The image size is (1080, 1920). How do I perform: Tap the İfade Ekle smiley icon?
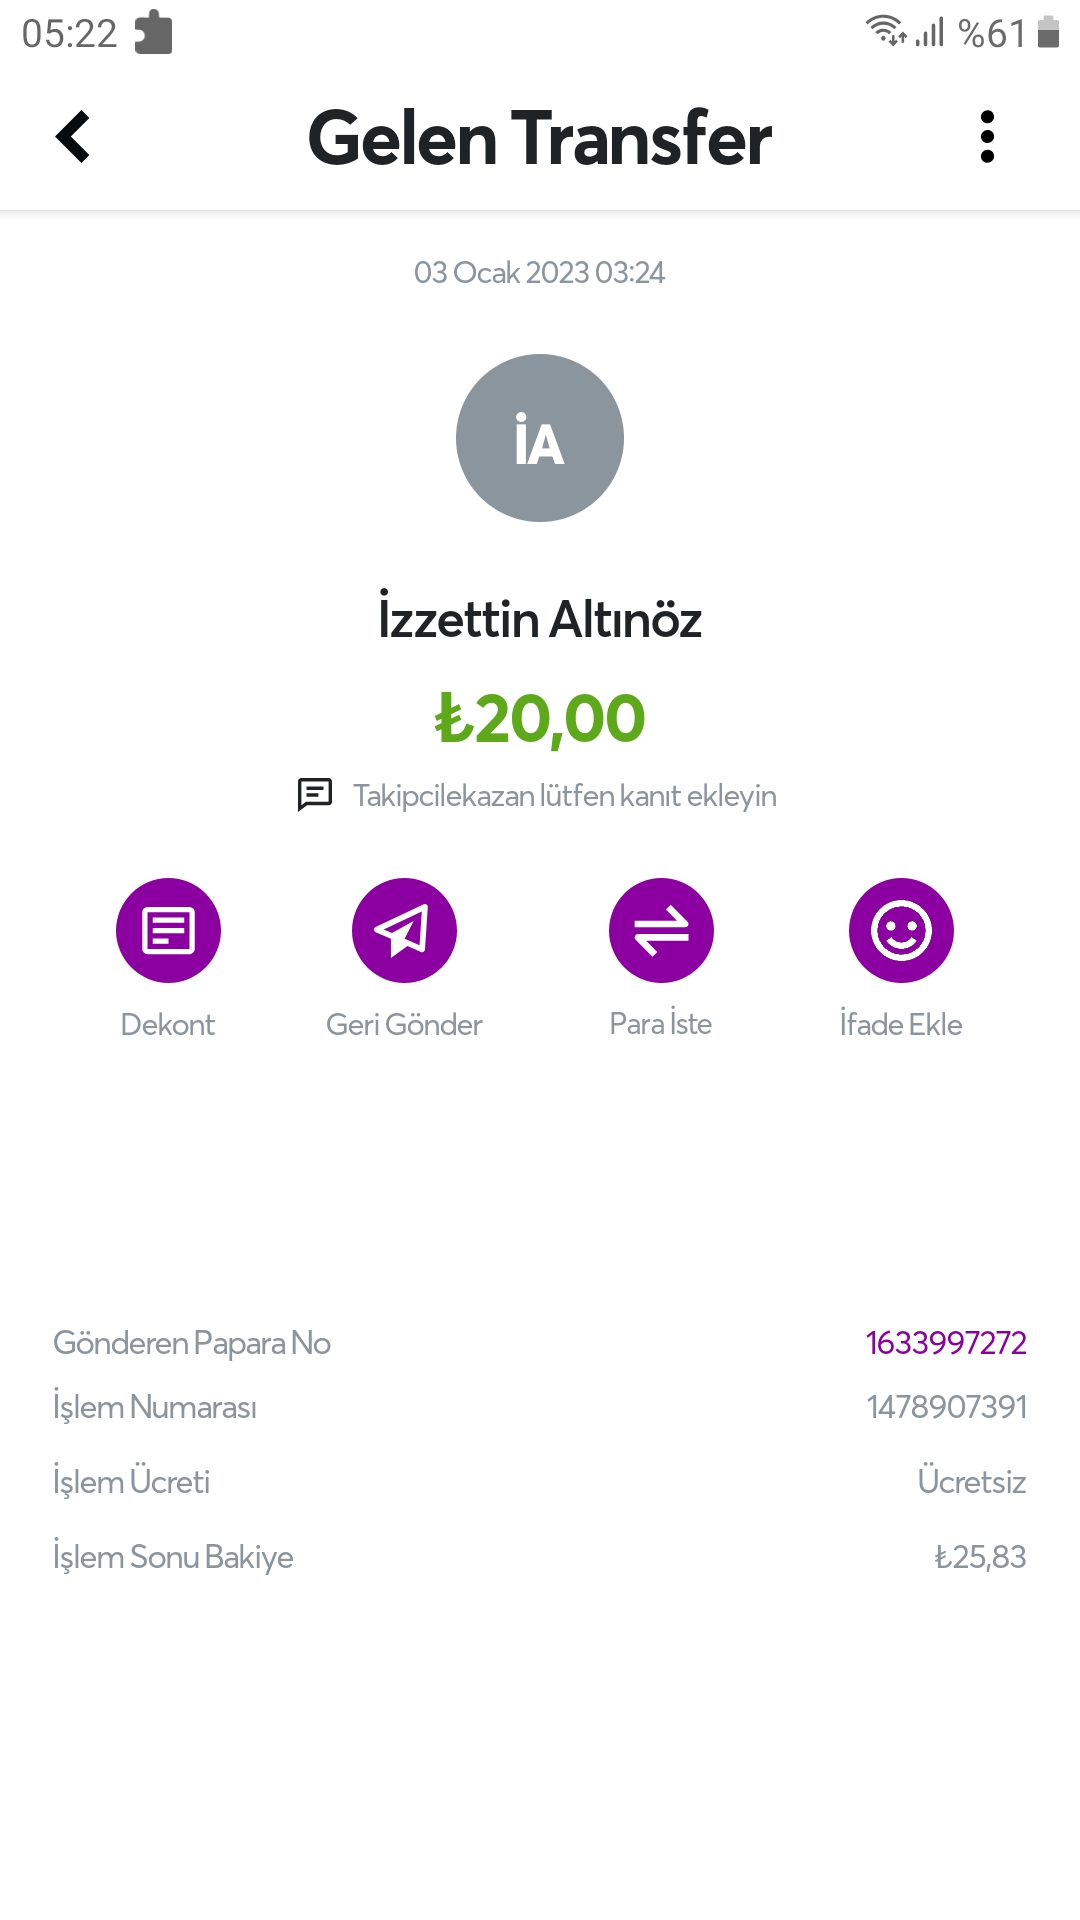(901, 931)
